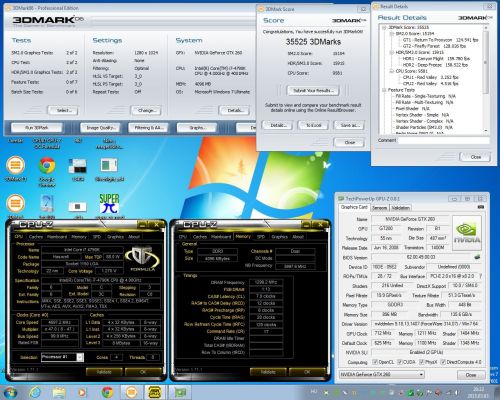Click the Submit Your Results button
500x400 pixels.
click(313, 91)
